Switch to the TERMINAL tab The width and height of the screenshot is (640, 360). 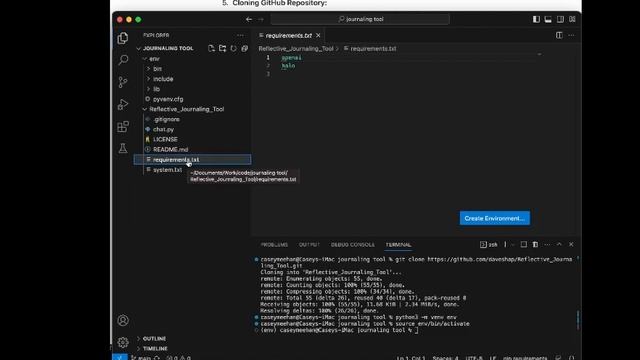tap(398, 244)
